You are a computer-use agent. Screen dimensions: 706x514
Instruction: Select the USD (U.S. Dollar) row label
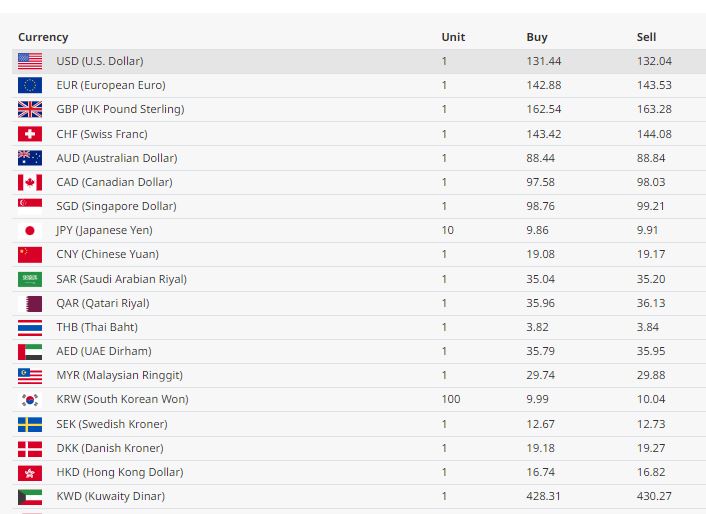pyautogui.click(x=99, y=61)
